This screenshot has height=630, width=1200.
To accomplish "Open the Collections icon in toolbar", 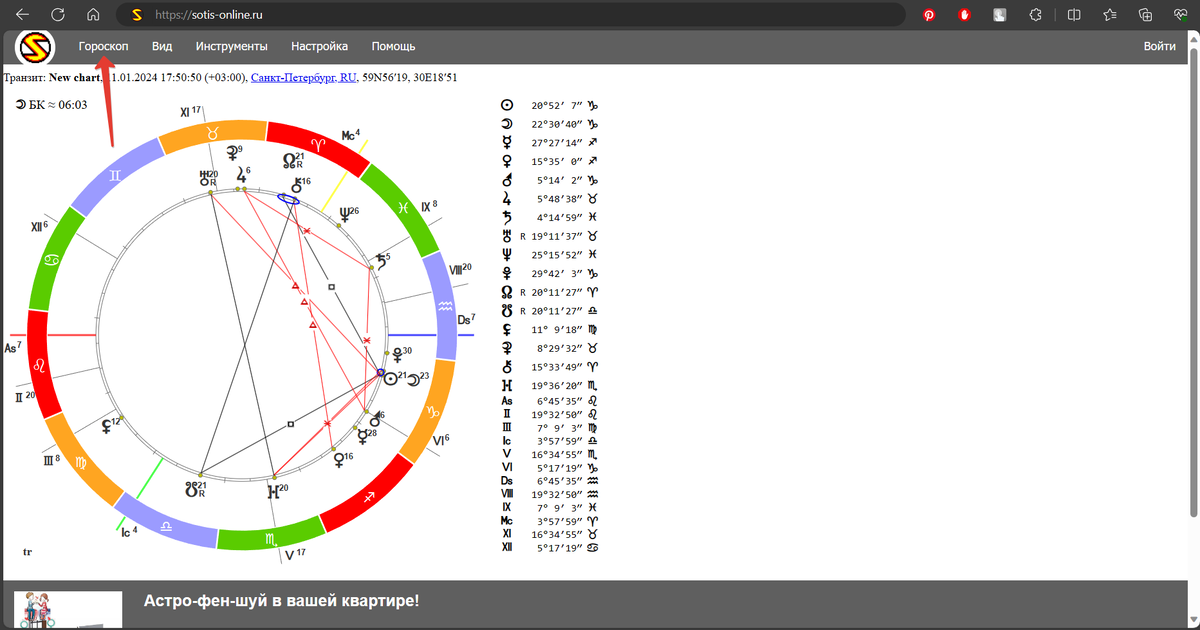I will coord(1145,15).
